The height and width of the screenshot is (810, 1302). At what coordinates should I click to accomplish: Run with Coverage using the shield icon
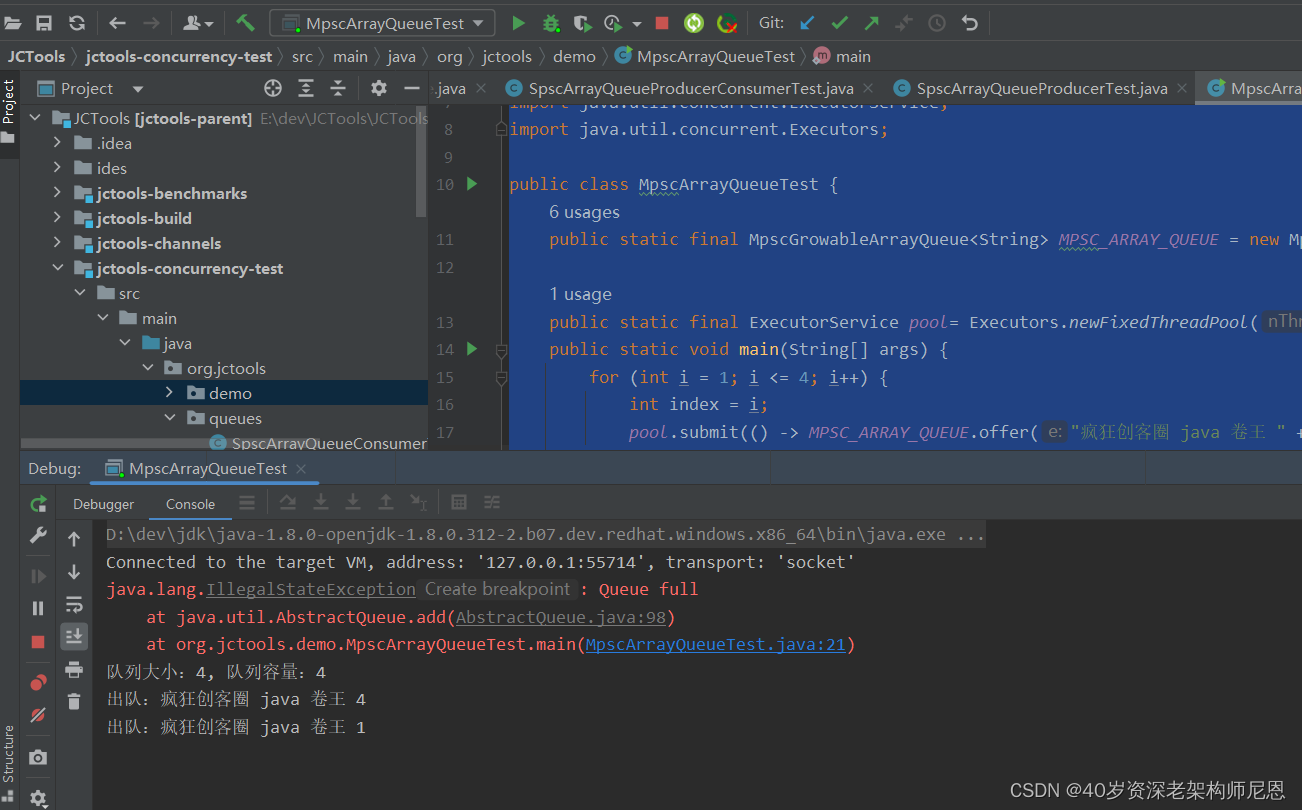click(582, 22)
